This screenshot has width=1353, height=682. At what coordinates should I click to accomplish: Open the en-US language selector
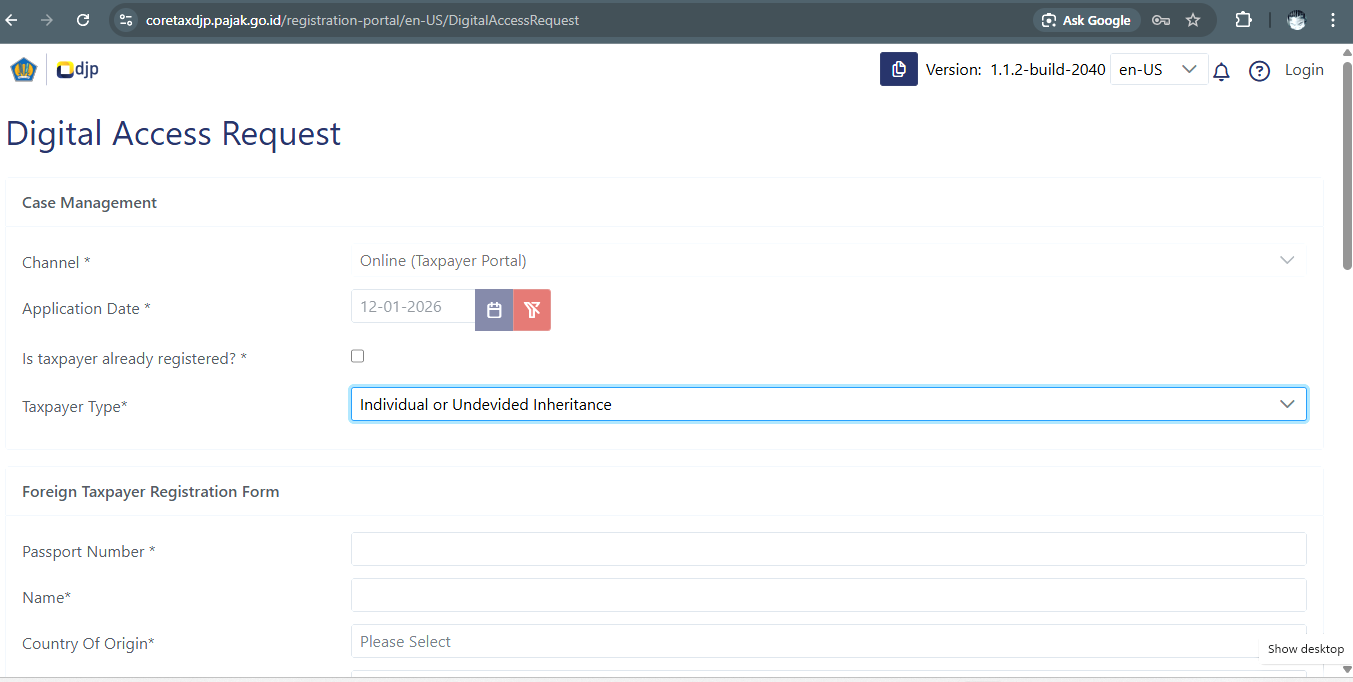pos(1158,70)
